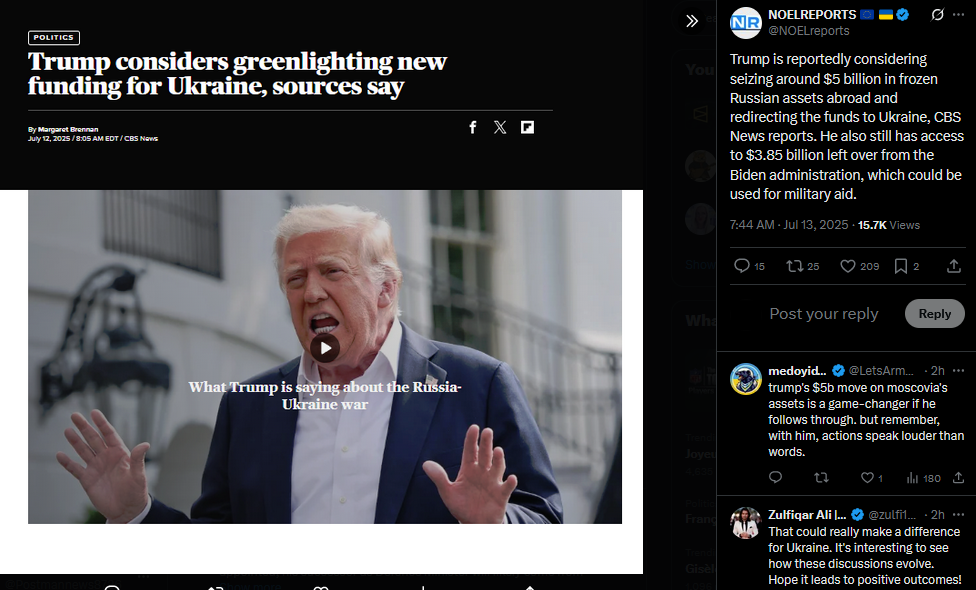Click the 15.7K Views count

(x=888, y=225)
